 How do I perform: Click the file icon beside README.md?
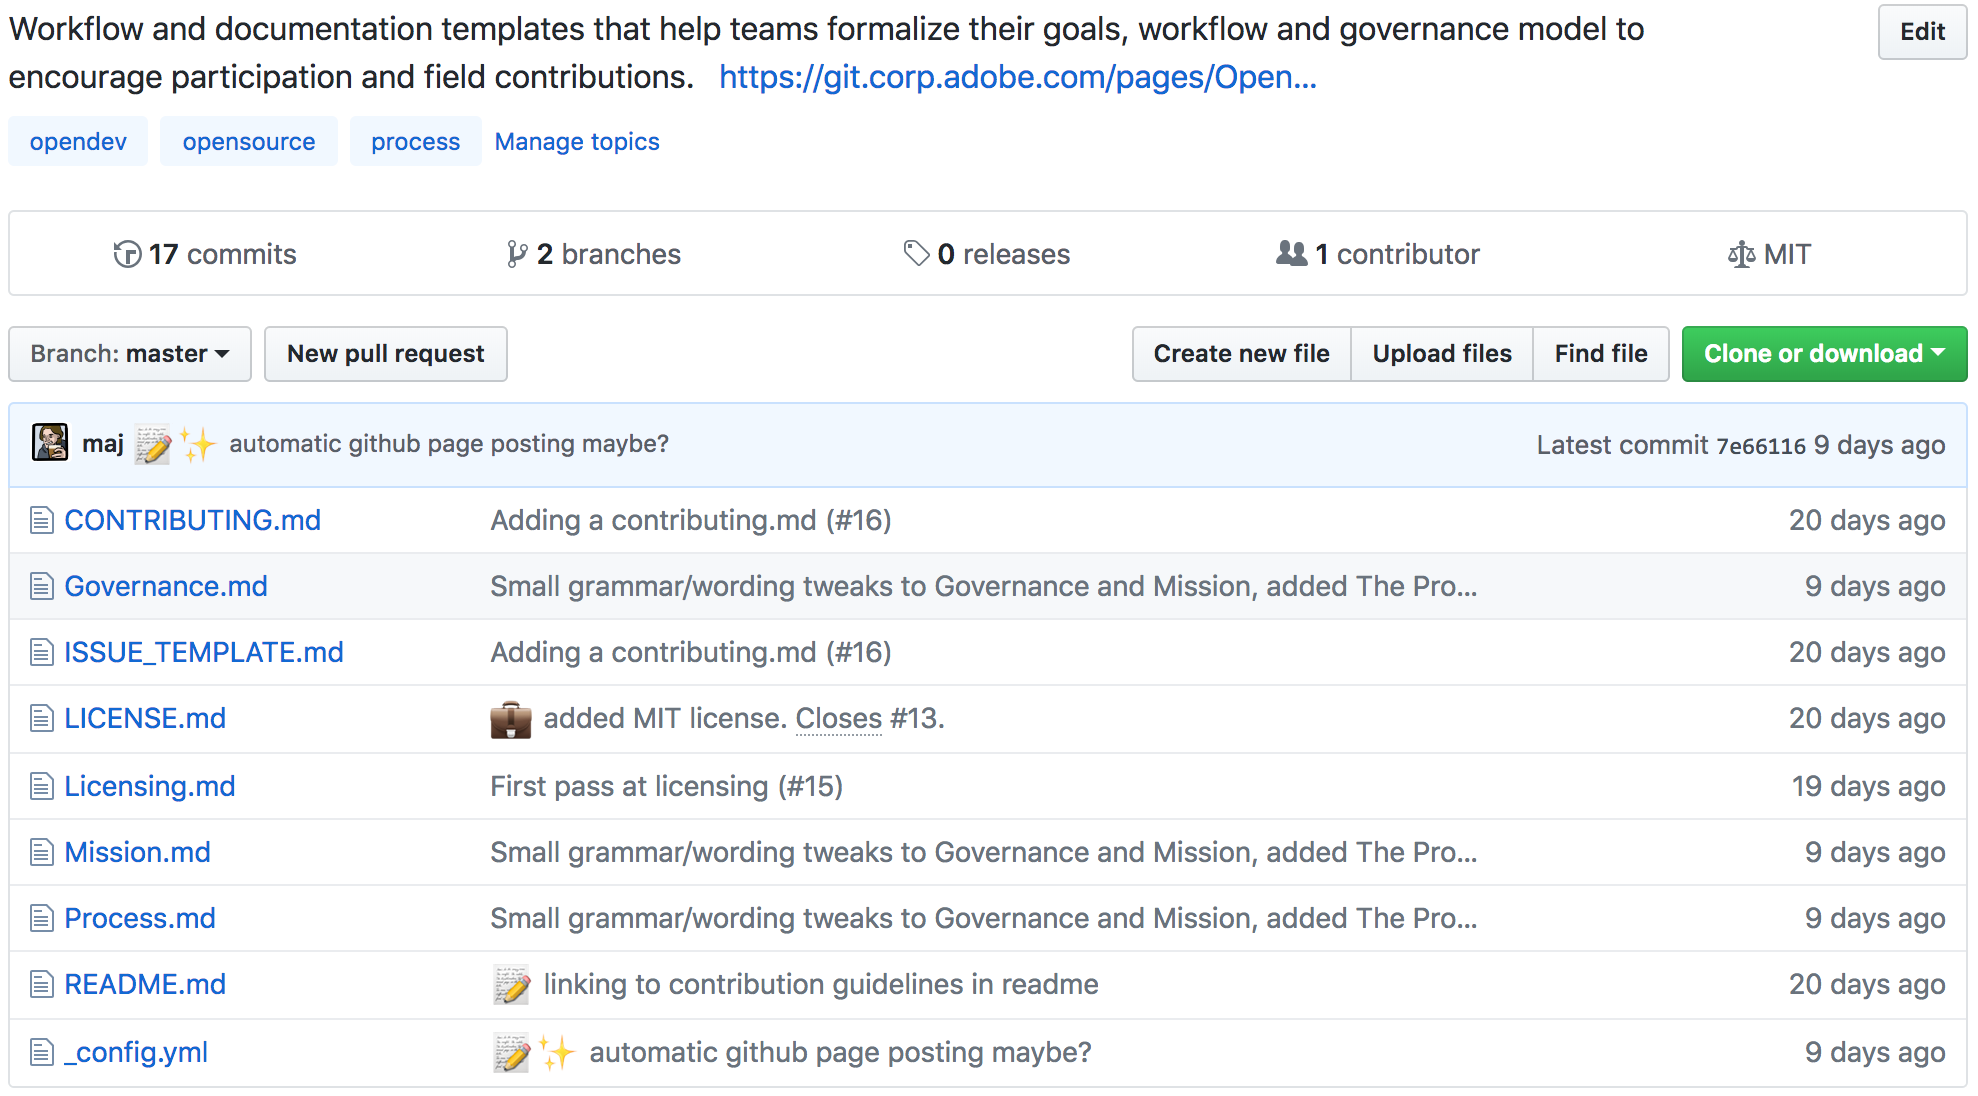pos(41,985)
